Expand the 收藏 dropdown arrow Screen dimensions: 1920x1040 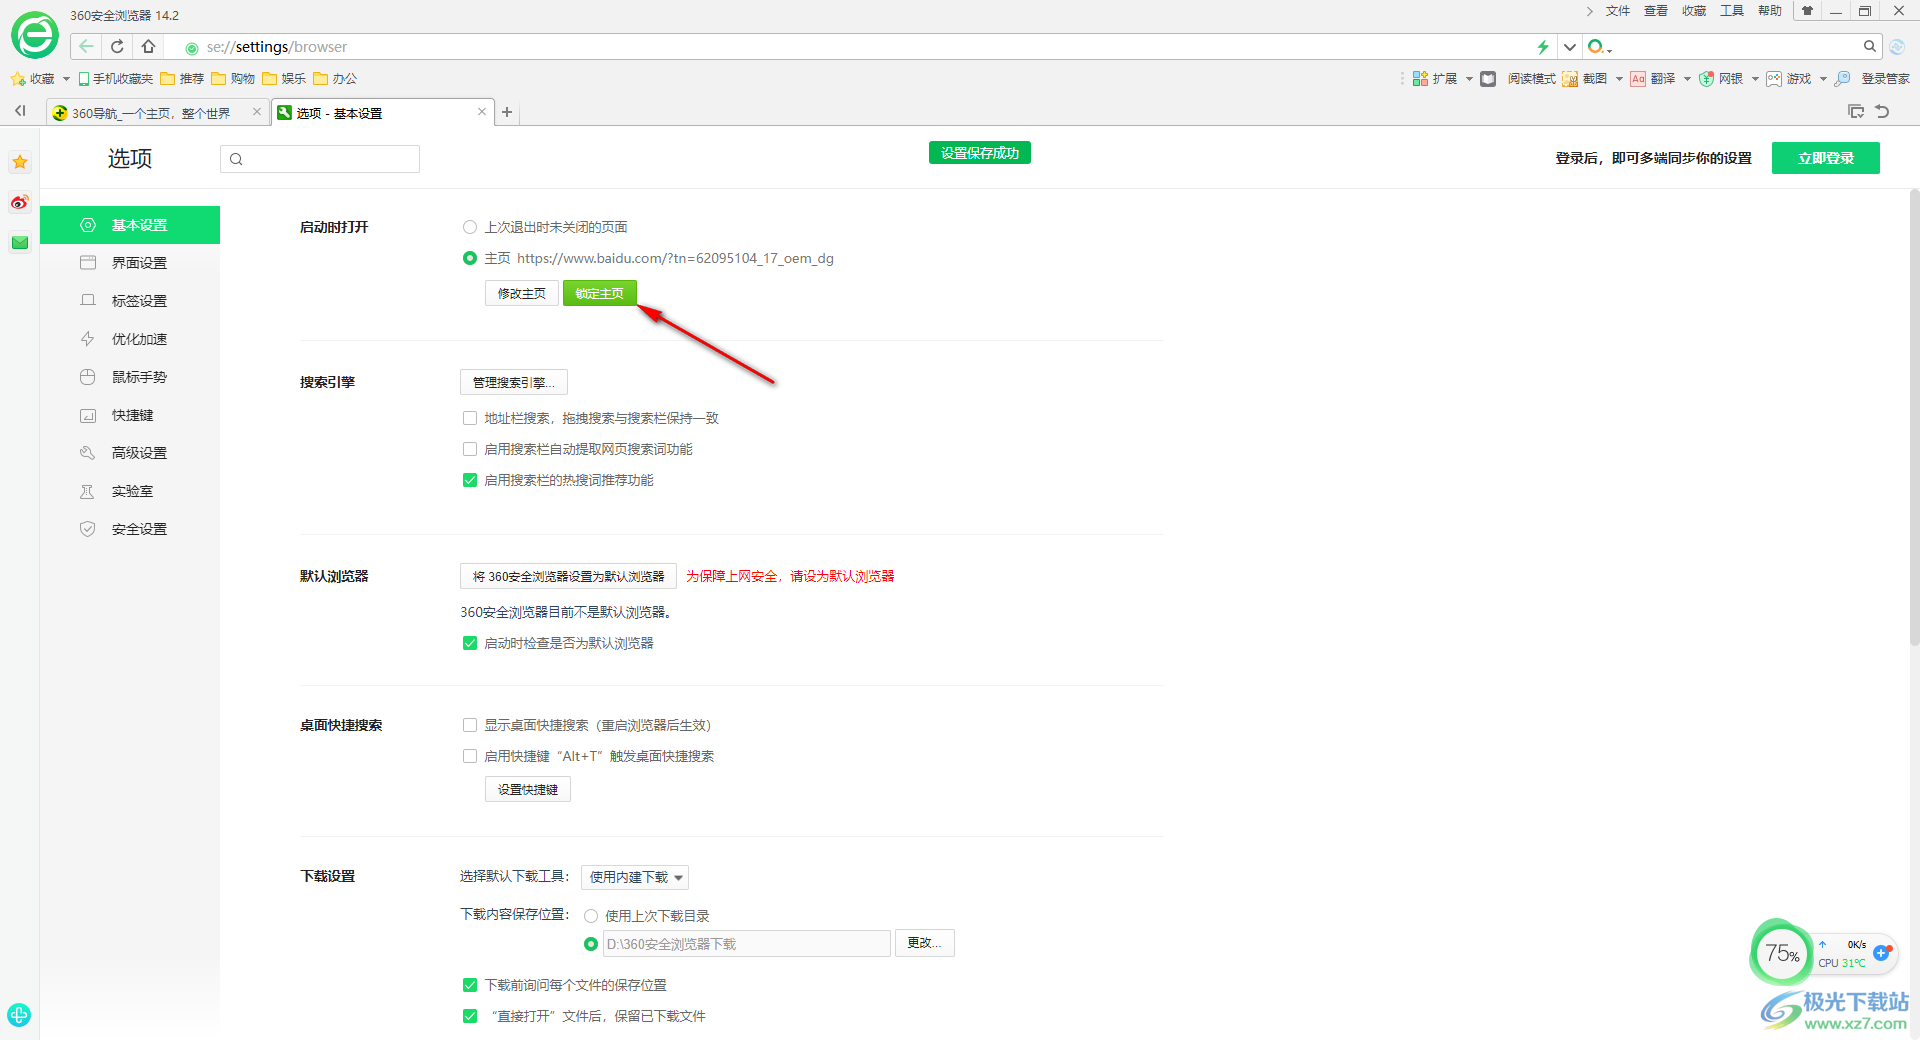66,79
